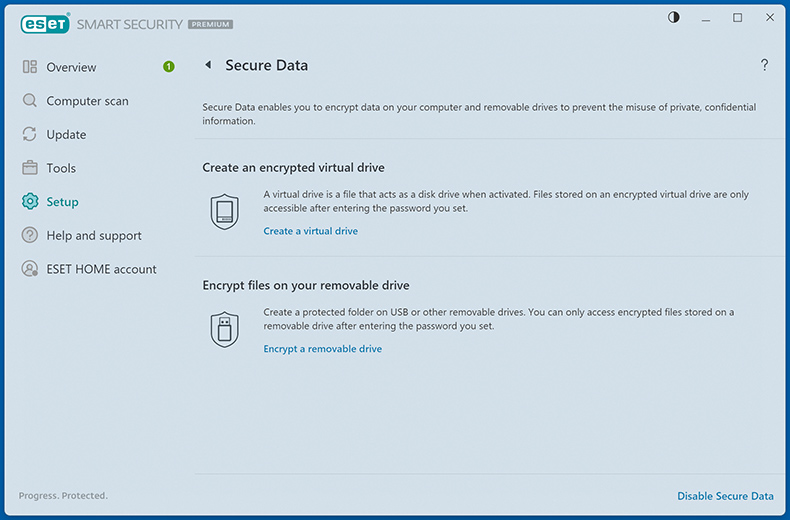
Task: Click the 'Encrypt files on your removable drive' heading
Action: pyautogui.click(x=306, y=285)
